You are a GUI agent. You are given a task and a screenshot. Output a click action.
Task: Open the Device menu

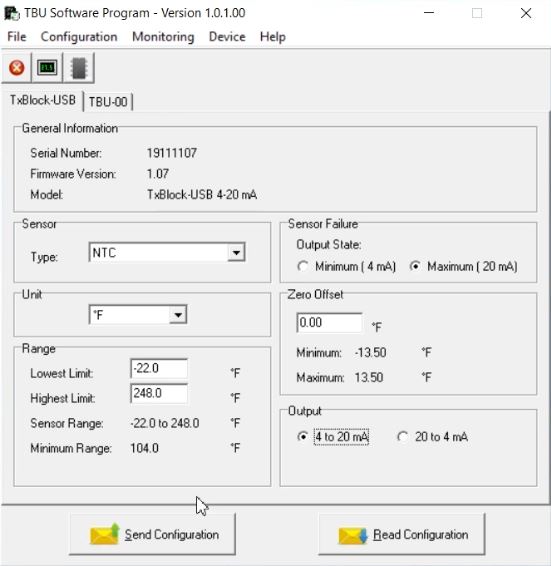(x=227, y=37)
